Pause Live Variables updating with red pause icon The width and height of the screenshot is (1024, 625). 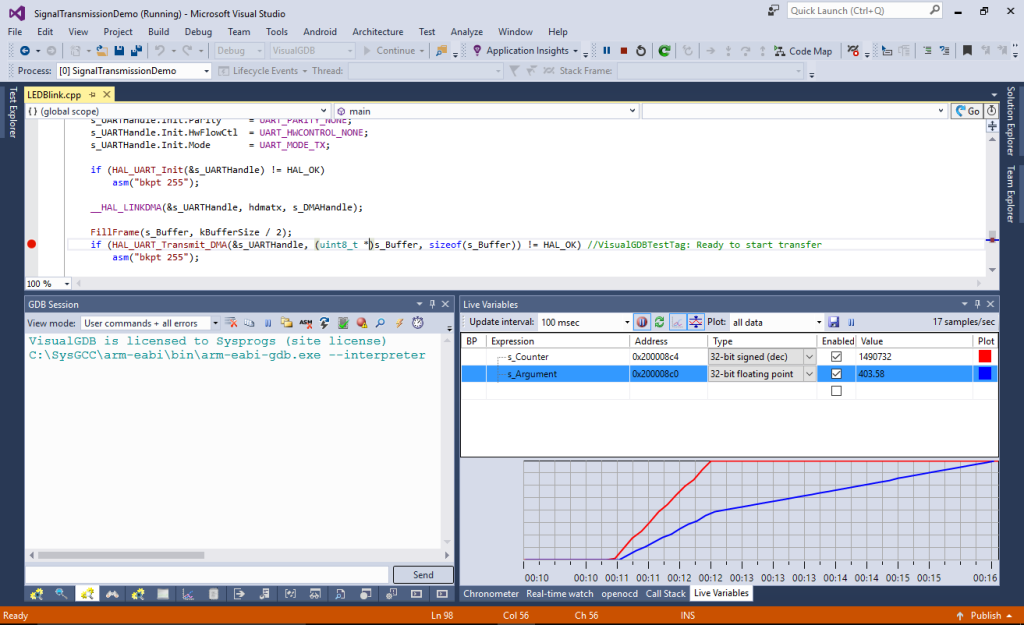642,322
